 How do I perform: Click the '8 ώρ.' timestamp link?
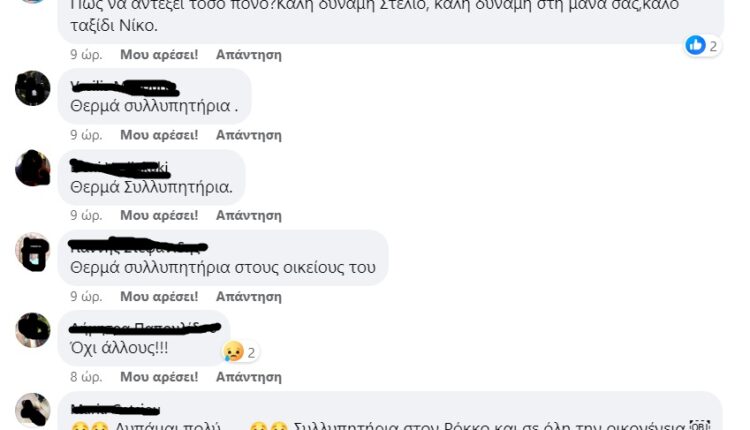pyautogui.click(x=86, y=377)
